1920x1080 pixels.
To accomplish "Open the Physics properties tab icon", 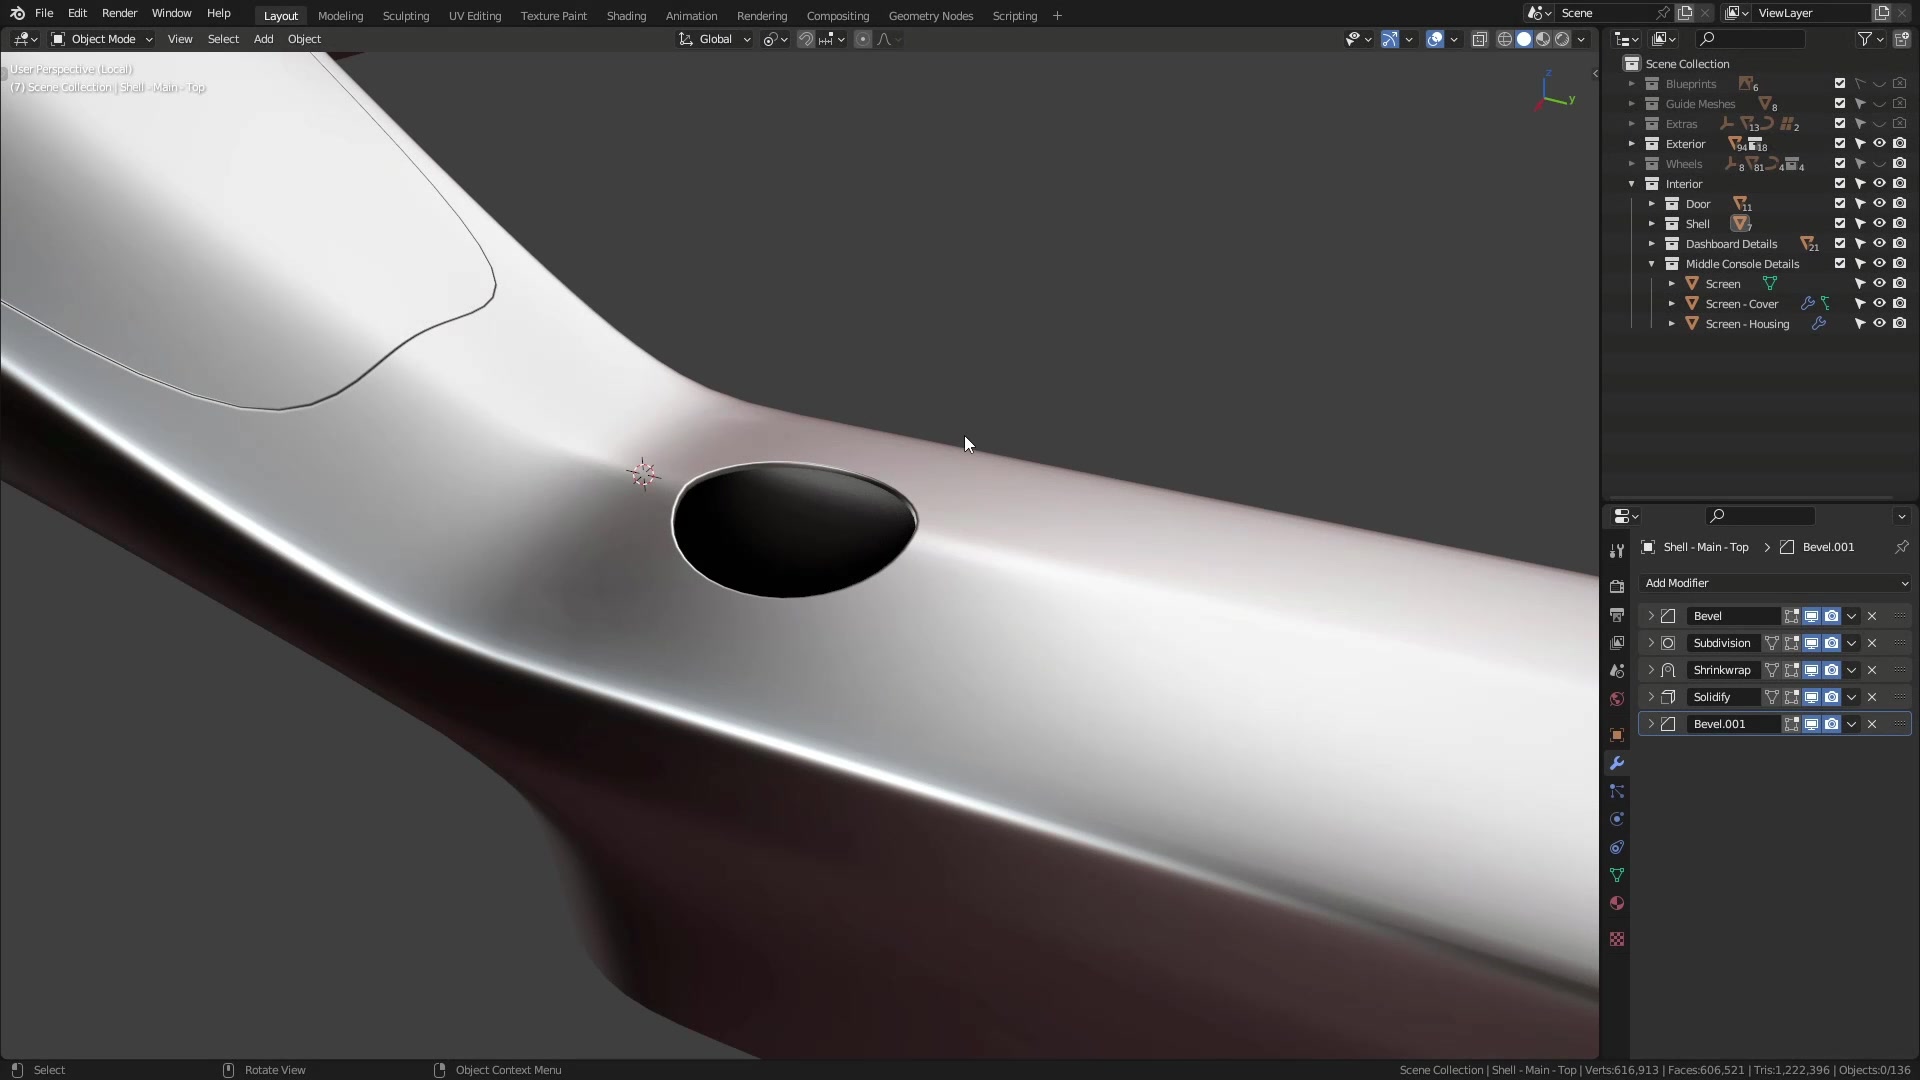I will pyautogui.click(x=1617, y=819).
